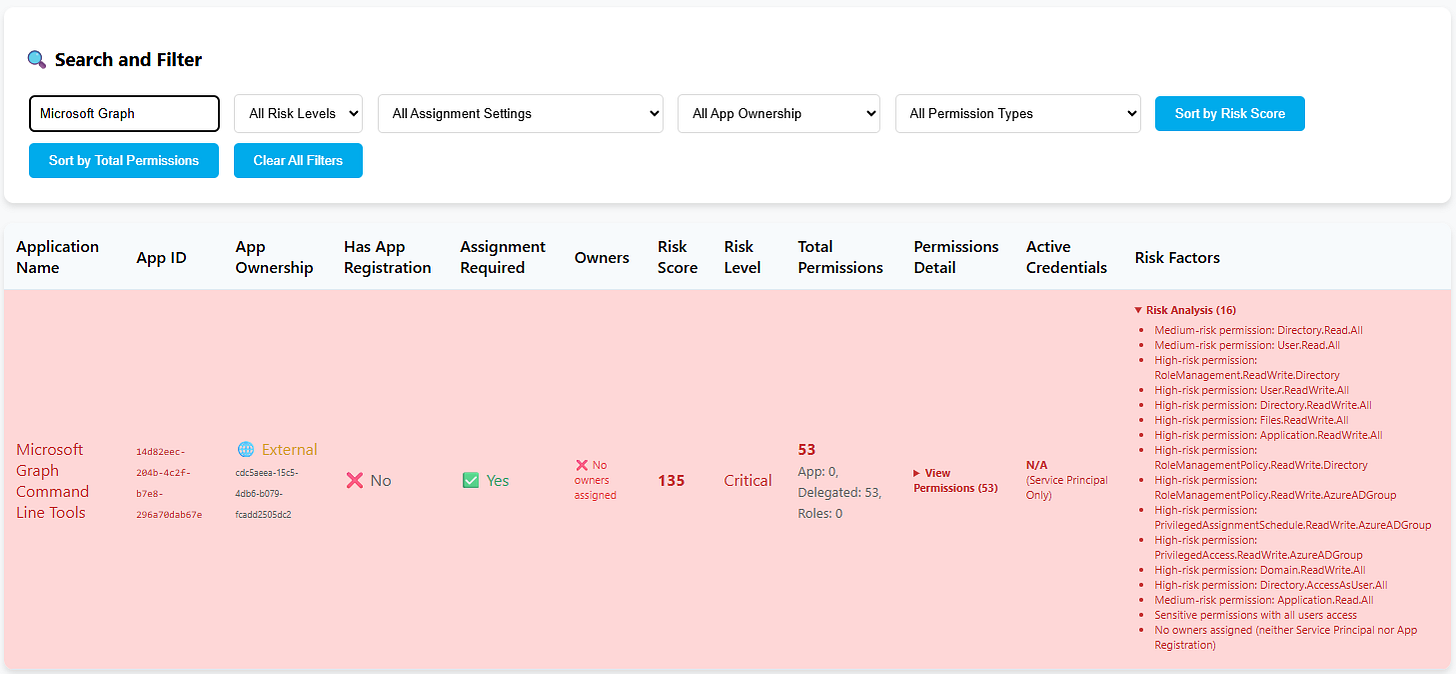Image resolution: width=1456 pixels, height=674 pixels.
Task: Click Medium-risk permission Application.Read.All entry
Action: coord(1264,600)
